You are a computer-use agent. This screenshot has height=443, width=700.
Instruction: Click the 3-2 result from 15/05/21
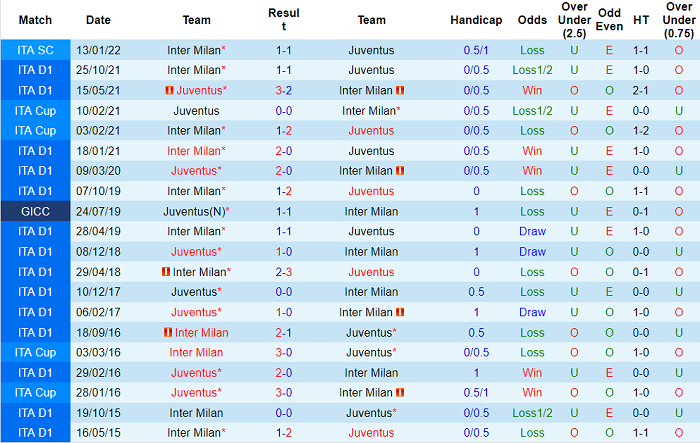click(x=283, y=90)
